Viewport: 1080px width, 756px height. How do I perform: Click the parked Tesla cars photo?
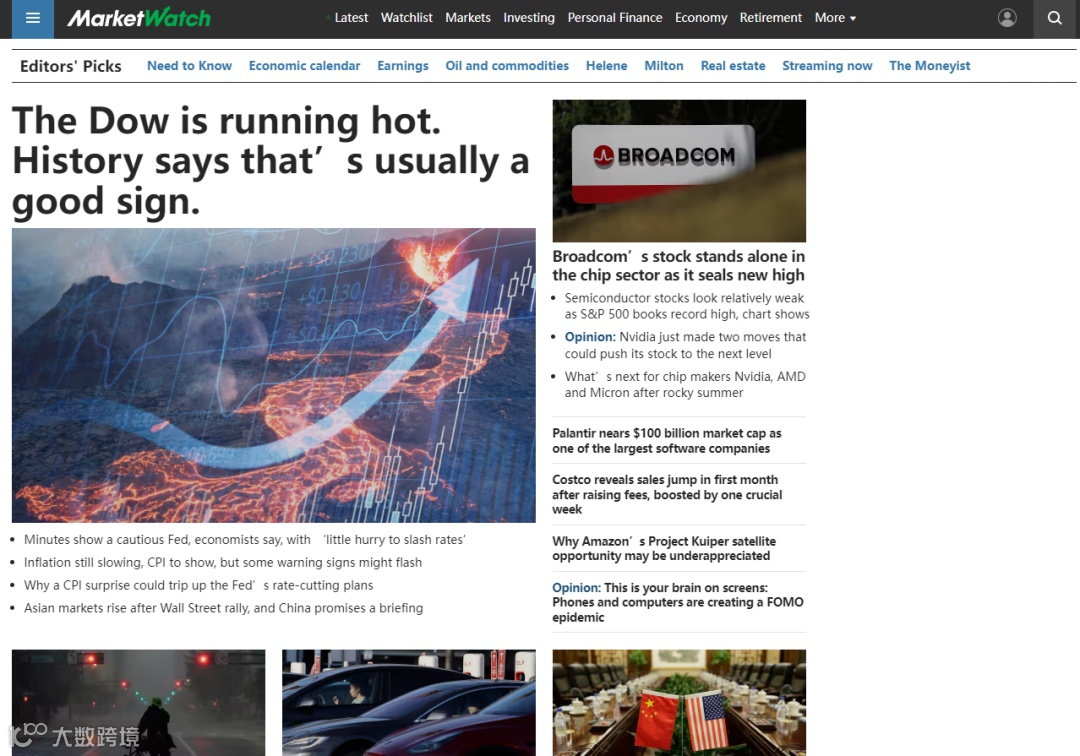408,702
